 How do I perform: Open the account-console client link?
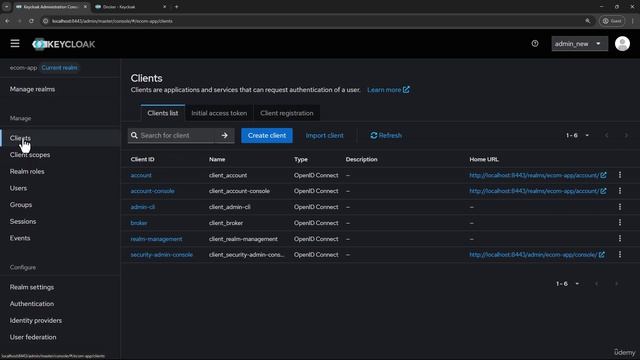click(x=152, y=191)
